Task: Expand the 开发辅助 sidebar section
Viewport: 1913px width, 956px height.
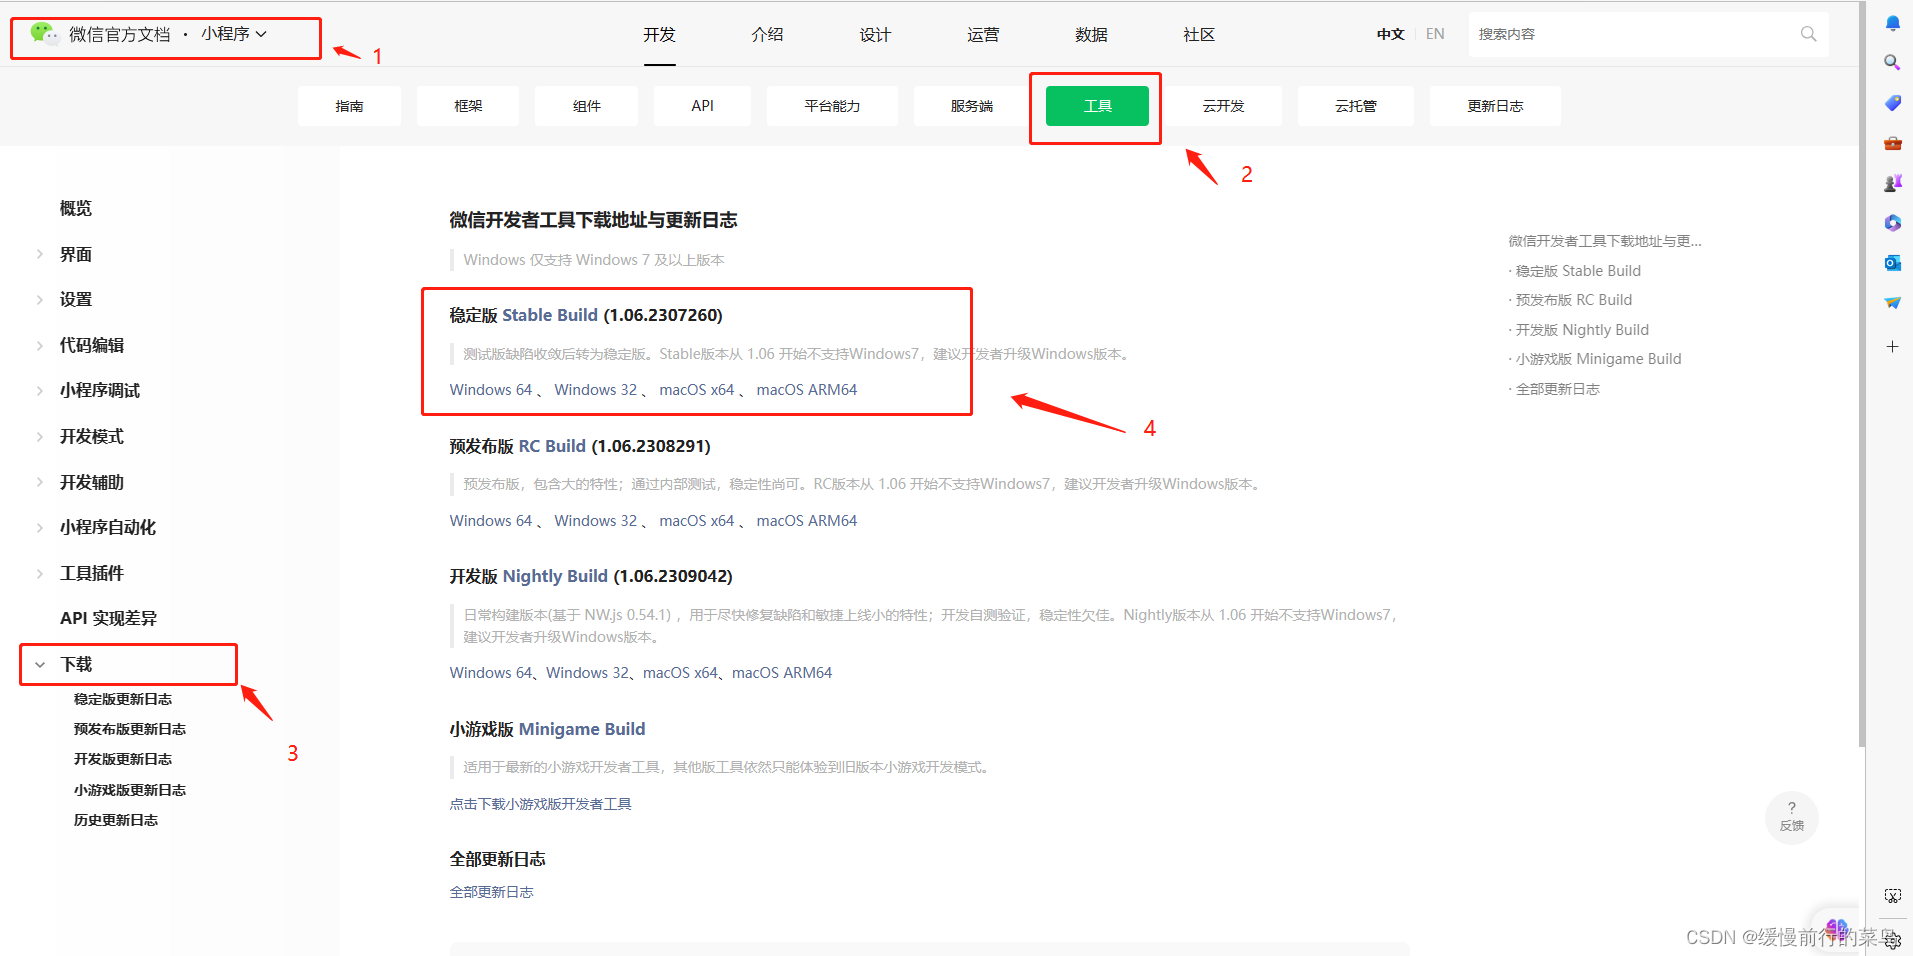Action: coord(40,482)
